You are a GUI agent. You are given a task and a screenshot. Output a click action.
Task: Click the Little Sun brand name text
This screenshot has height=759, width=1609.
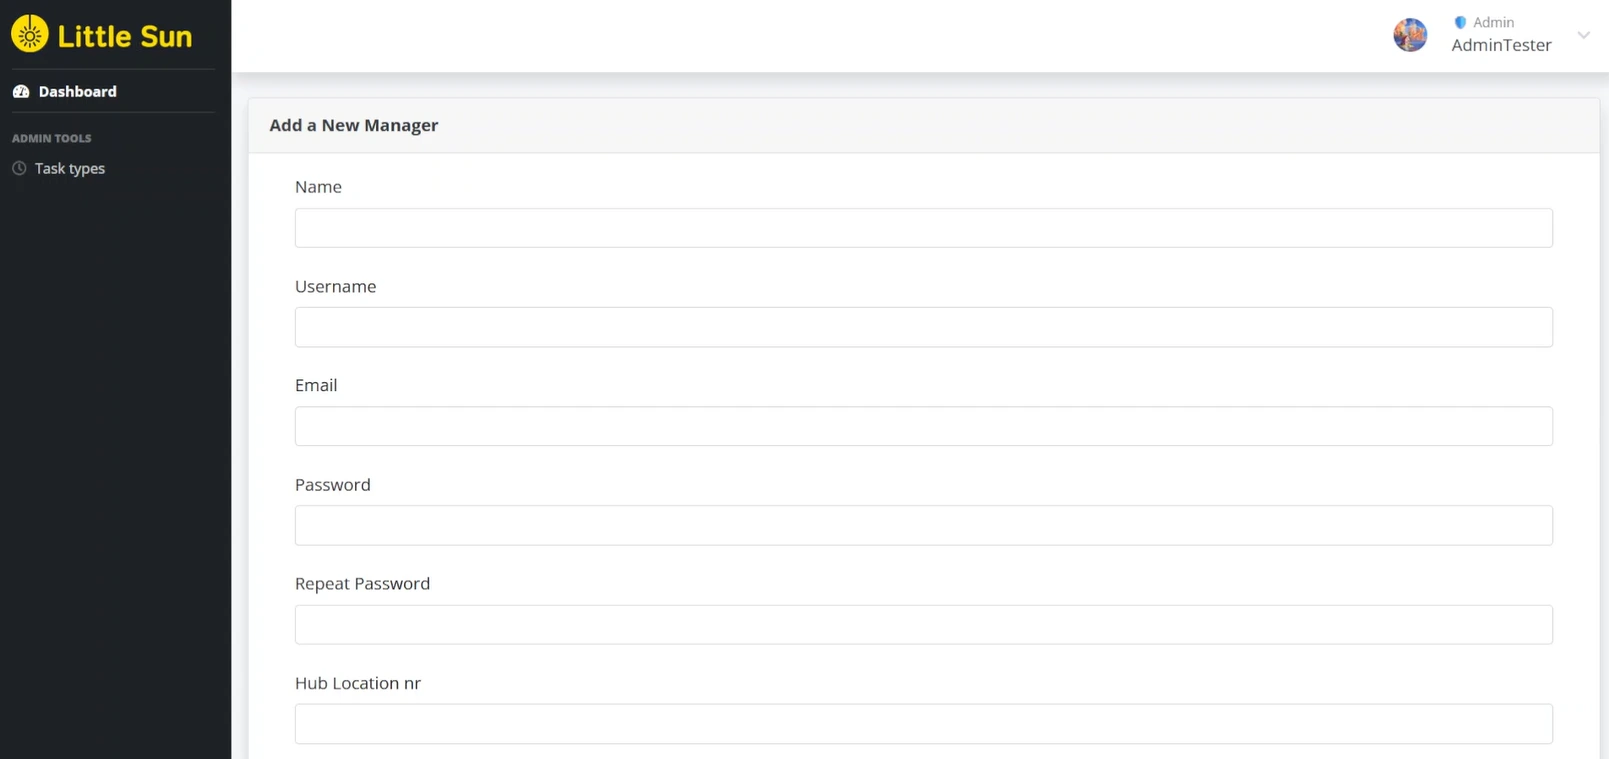(124, 37)
